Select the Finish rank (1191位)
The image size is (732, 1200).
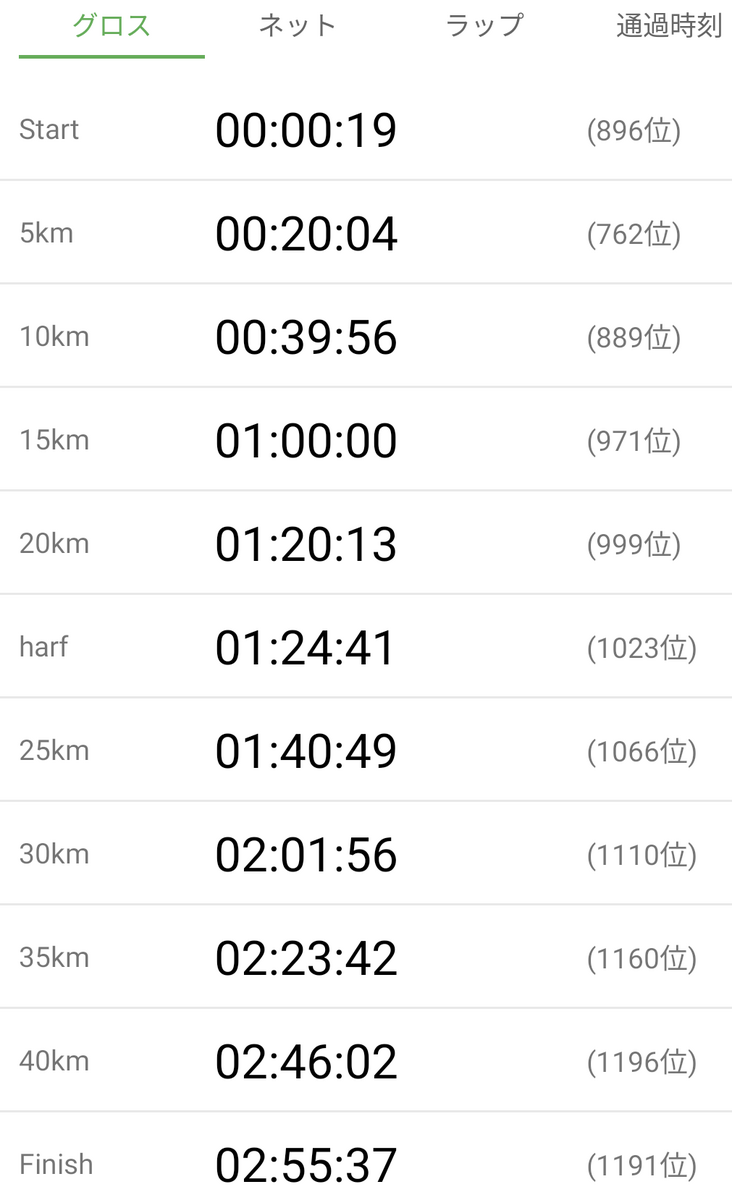click(x=641, y=1165)
